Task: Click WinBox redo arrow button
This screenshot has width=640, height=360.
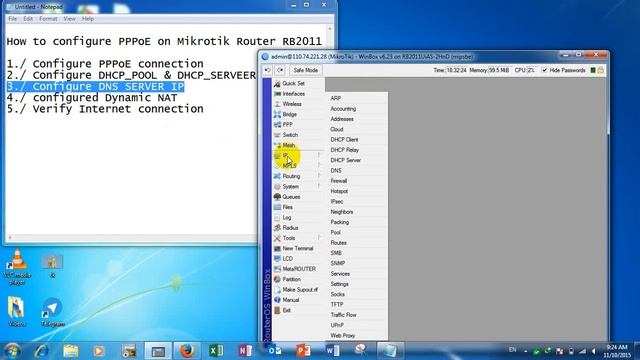Action: tap(280, 70)
